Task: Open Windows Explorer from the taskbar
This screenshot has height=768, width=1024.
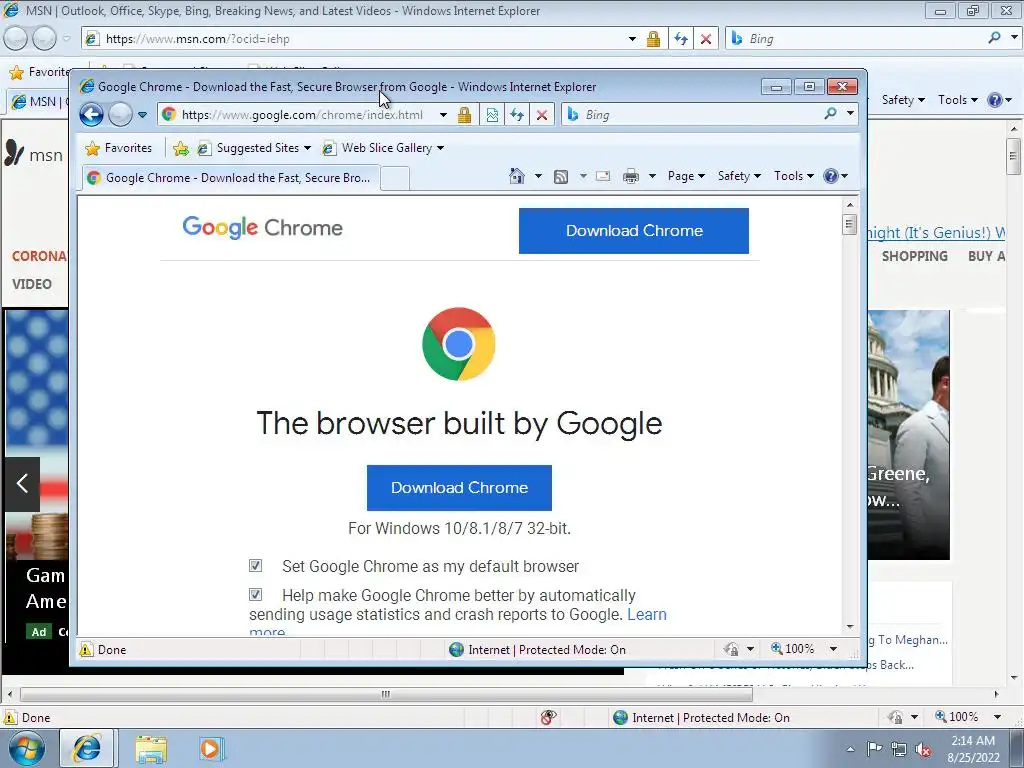Action: (x=151, y=749)
